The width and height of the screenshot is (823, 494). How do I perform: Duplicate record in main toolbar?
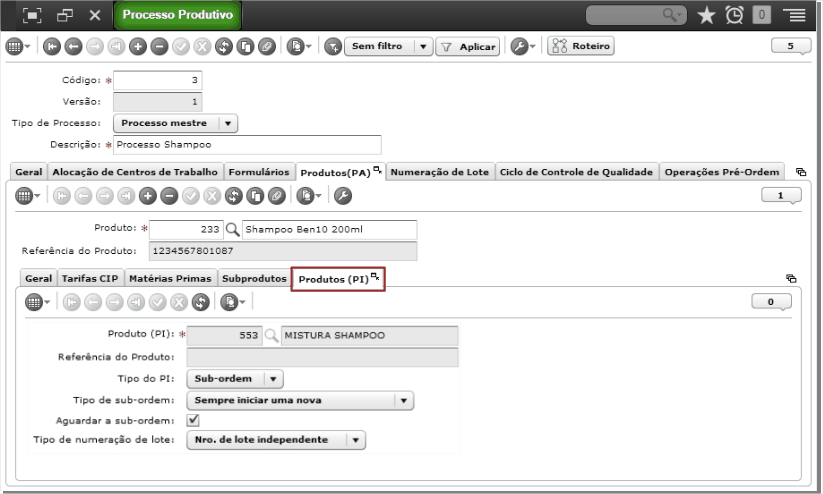(x=245, y=47)
